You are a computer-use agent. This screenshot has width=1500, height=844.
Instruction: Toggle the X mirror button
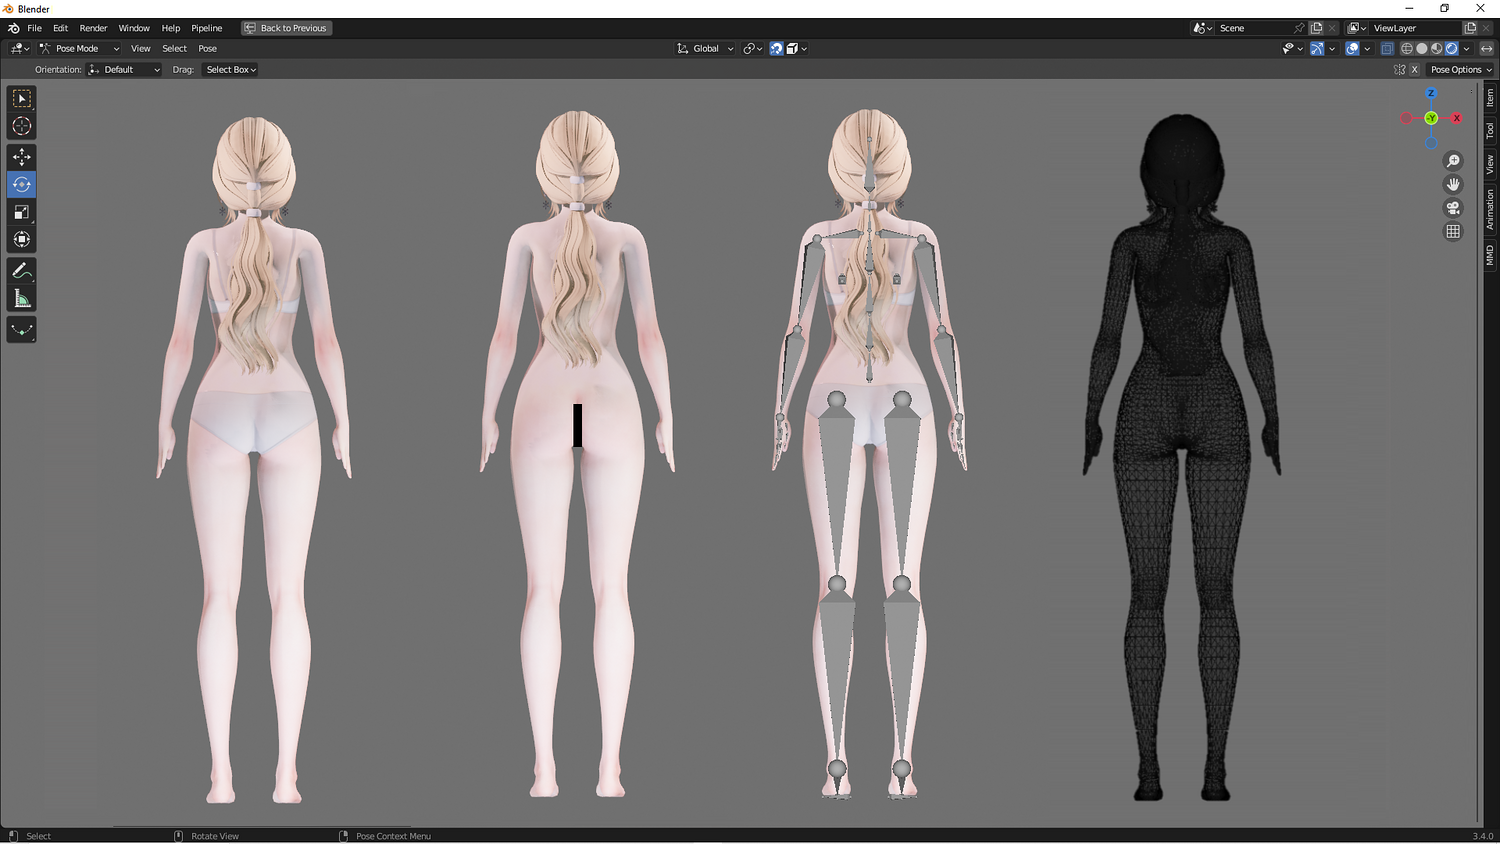[1414, 70]
